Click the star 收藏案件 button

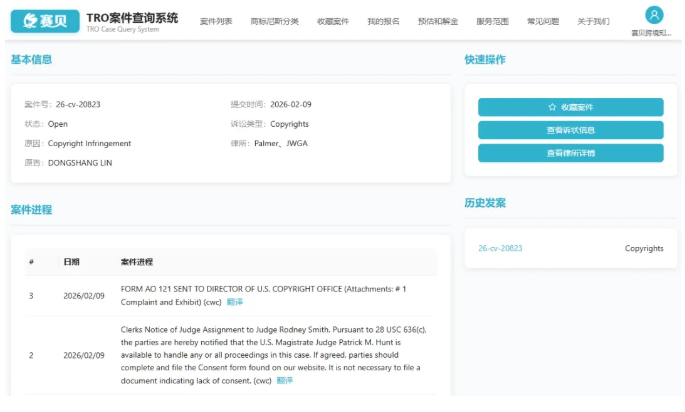(570, 107)
